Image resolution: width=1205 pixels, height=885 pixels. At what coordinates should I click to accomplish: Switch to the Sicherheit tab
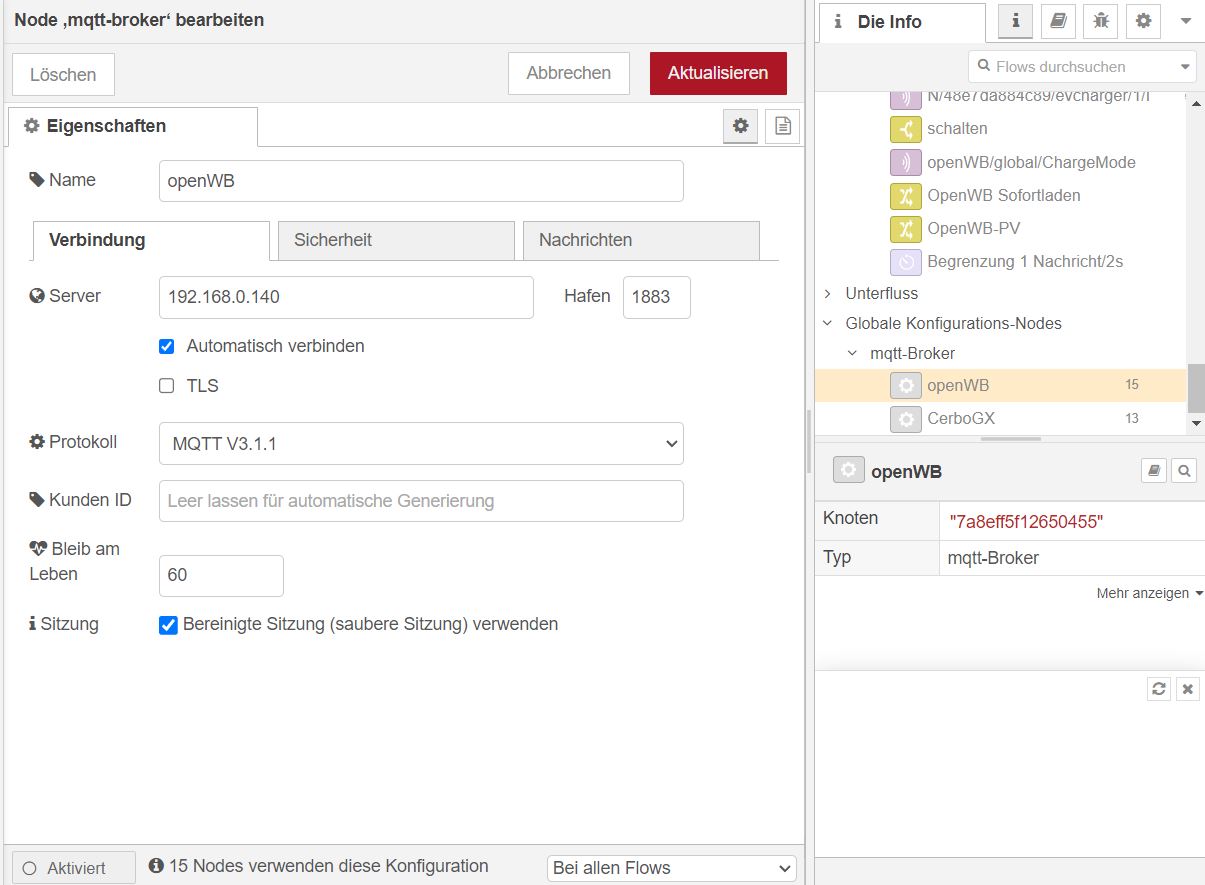pyautogui.click(x=396, y=240)
